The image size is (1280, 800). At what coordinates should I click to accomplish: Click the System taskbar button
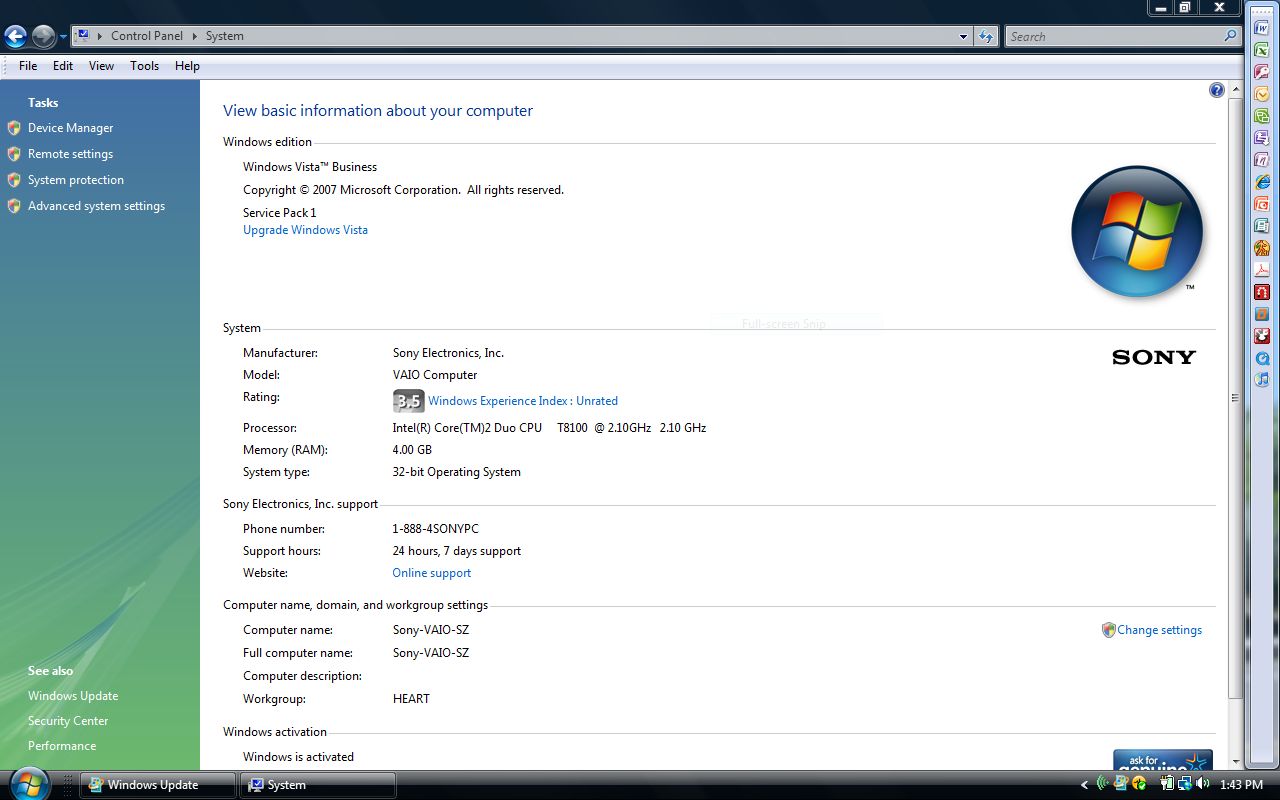[318, 785]
